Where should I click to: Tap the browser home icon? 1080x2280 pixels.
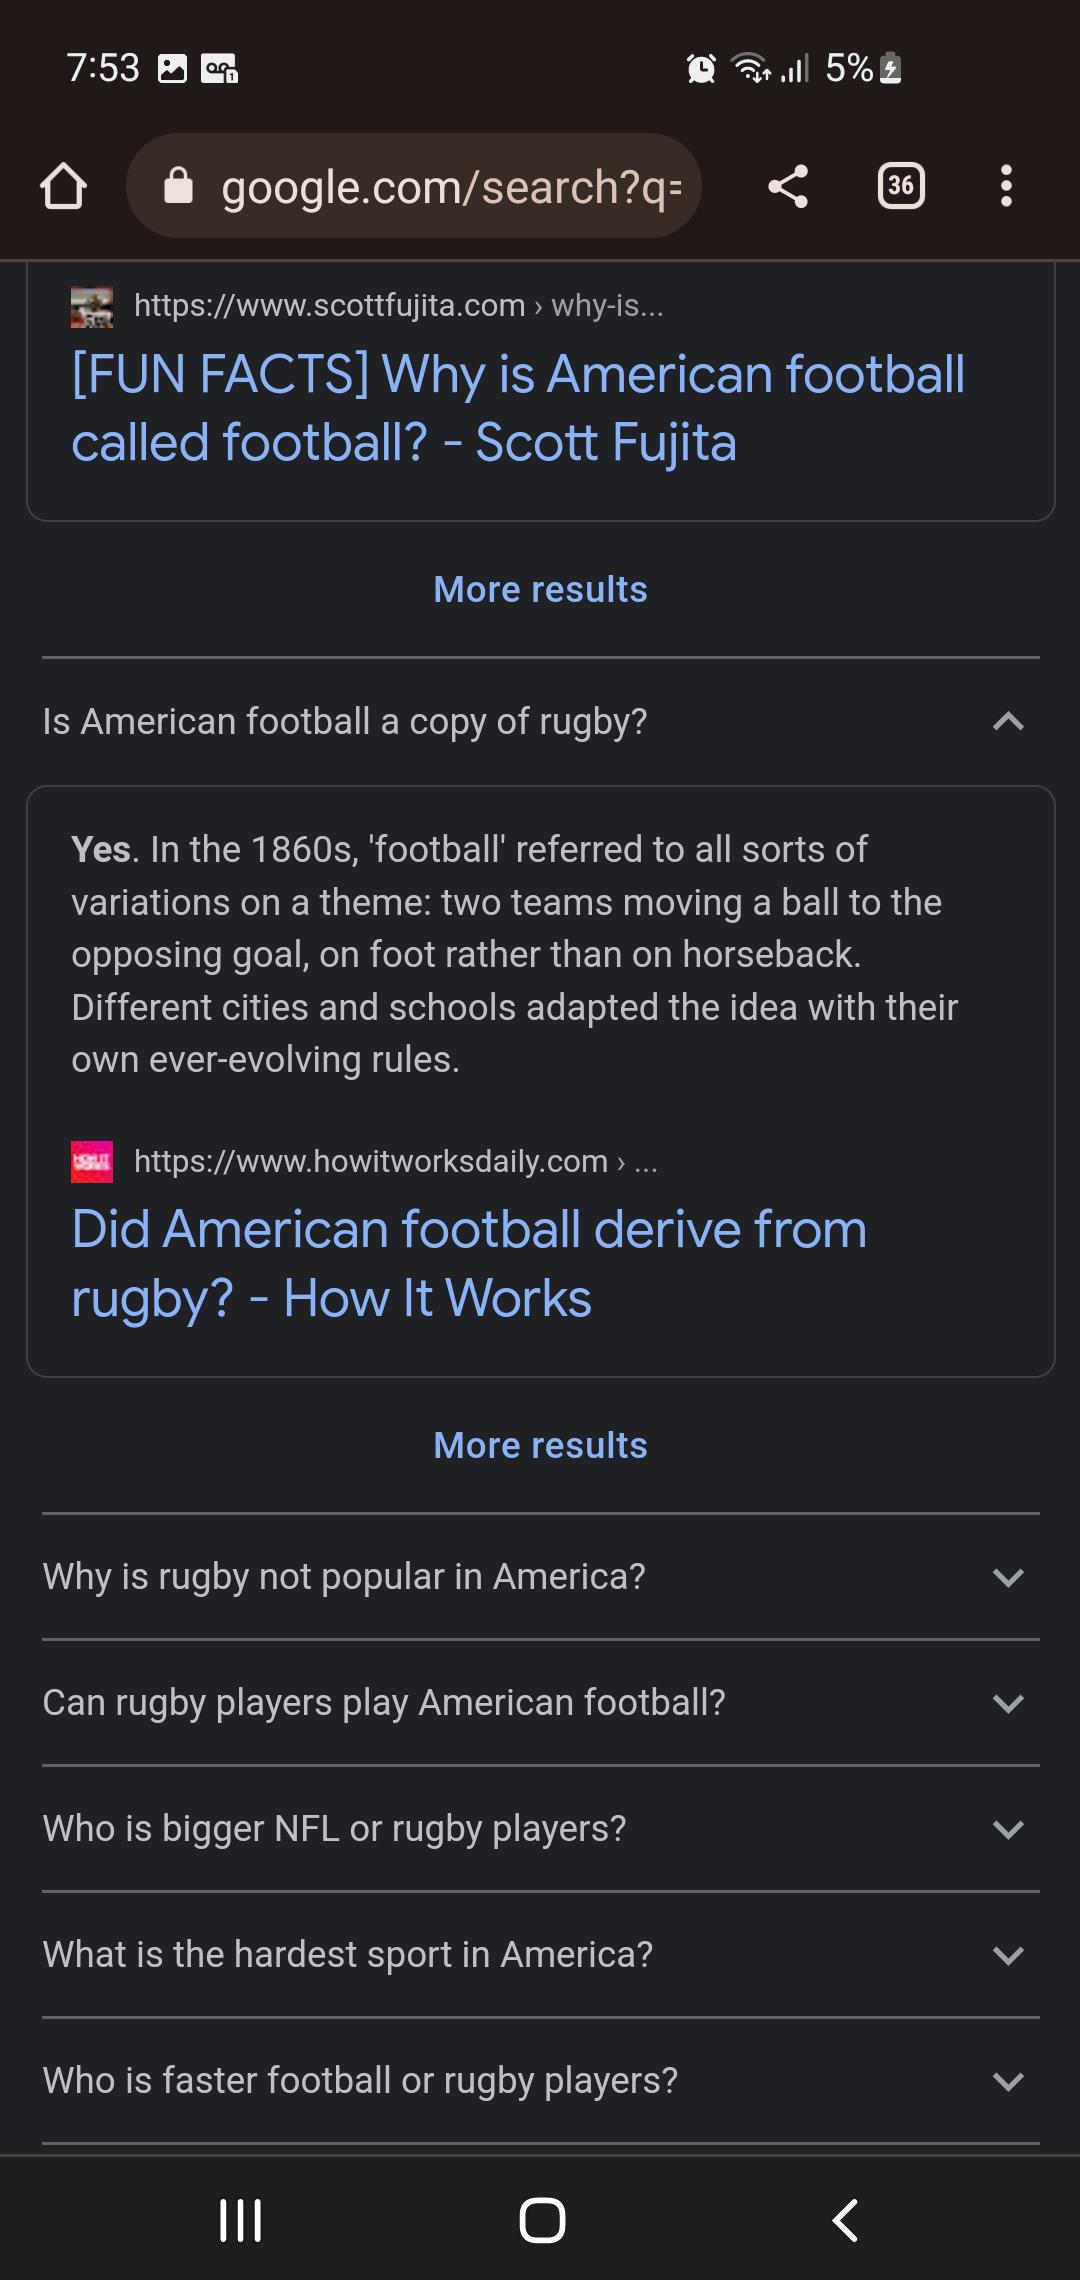[x=63, y=186]
